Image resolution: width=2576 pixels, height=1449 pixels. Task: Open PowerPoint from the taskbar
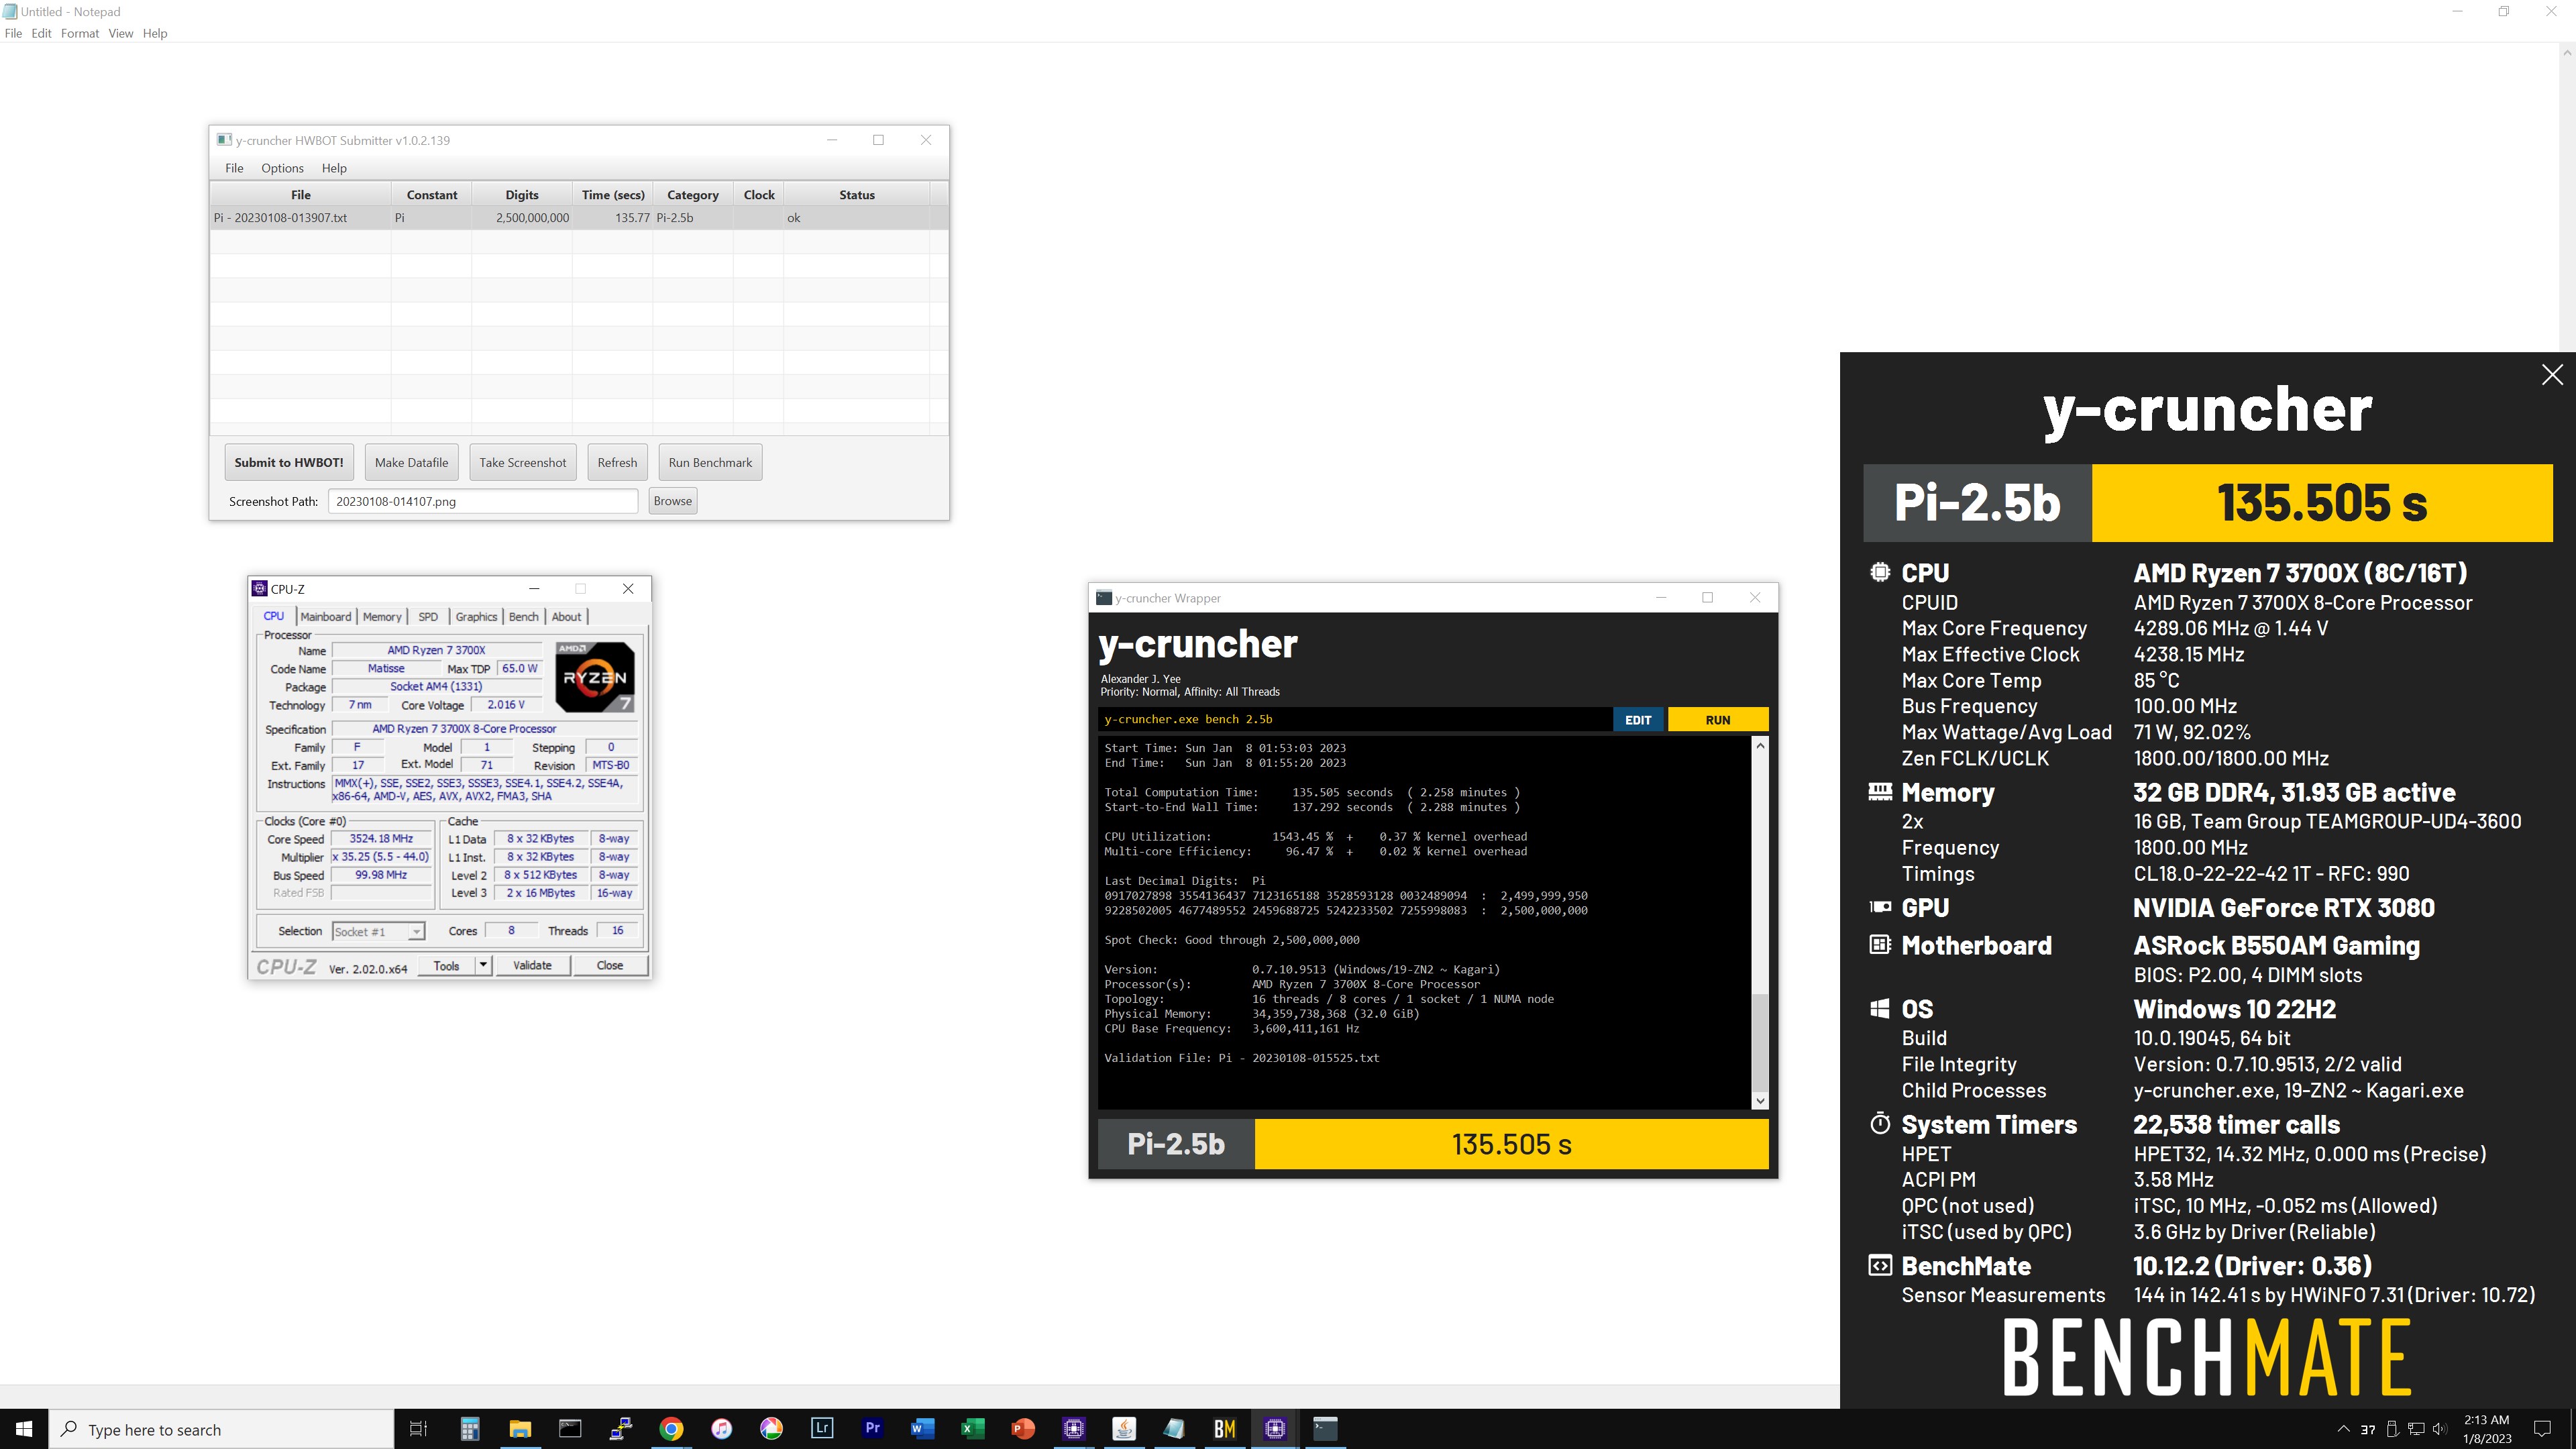click(1023, 1428)
